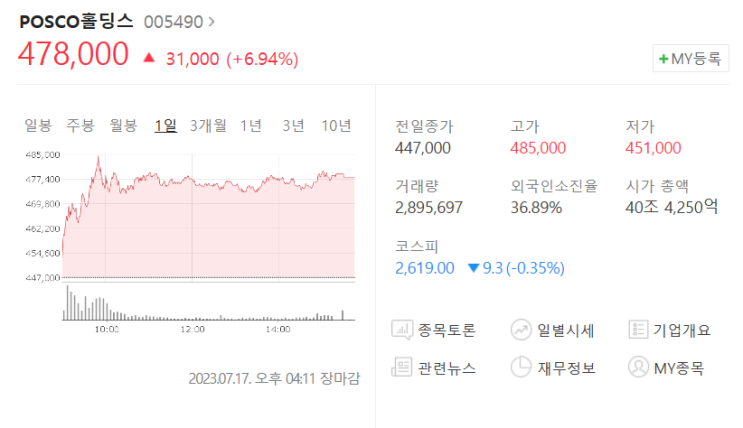
Task: Select the 1일 chart period
Action: pyautogui.click(x=165, y=125)
